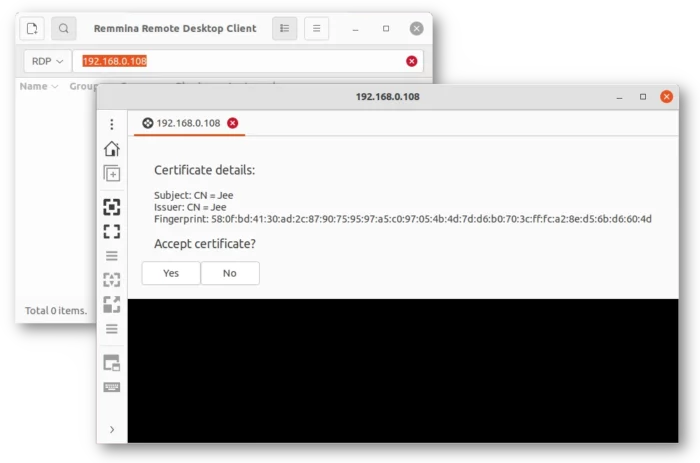Select the 192.168.0.108 connection tab
700x463 pixels.
click(x=188, y=123)
